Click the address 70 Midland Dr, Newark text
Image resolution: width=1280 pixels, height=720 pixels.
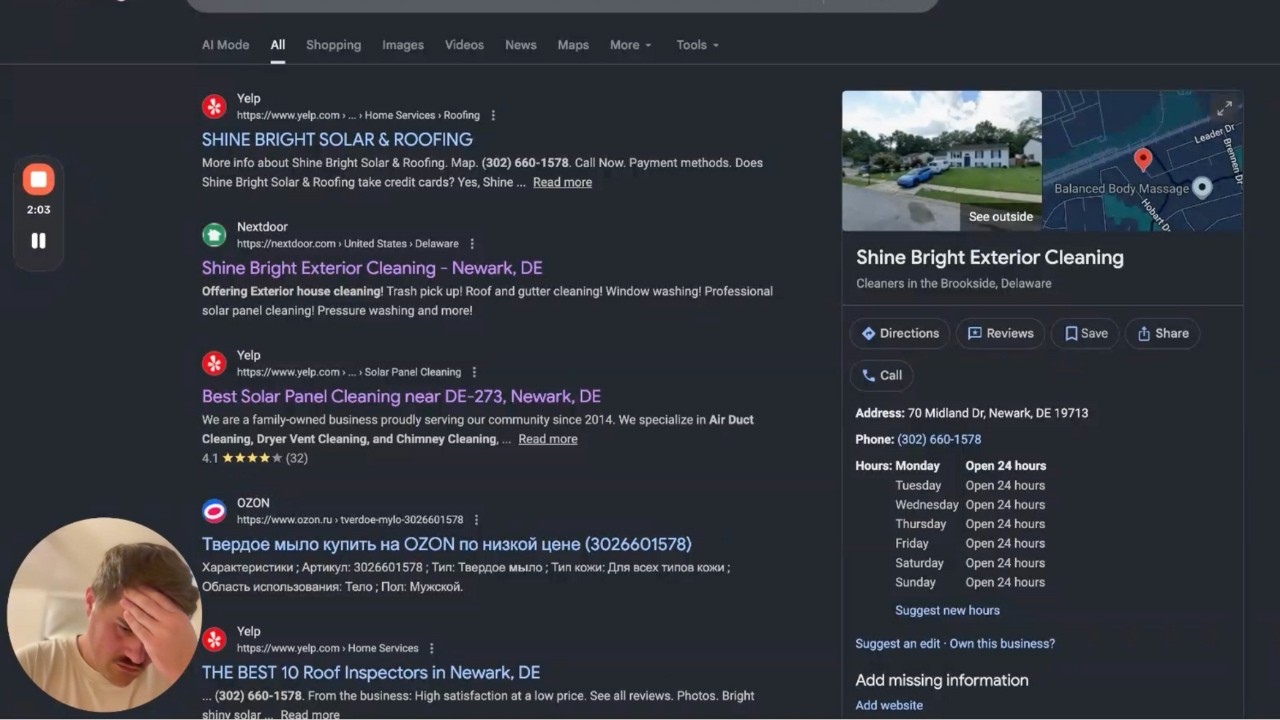pyautogui.click(x=998, y=413)
